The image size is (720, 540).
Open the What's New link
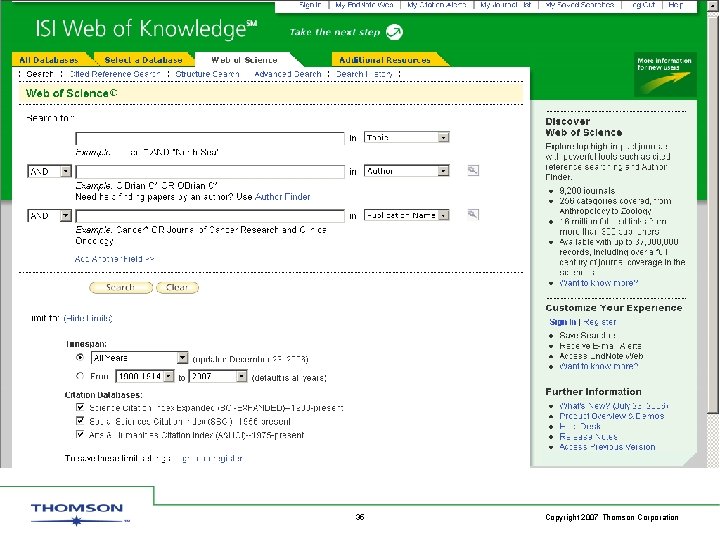[x=614, y=406]
